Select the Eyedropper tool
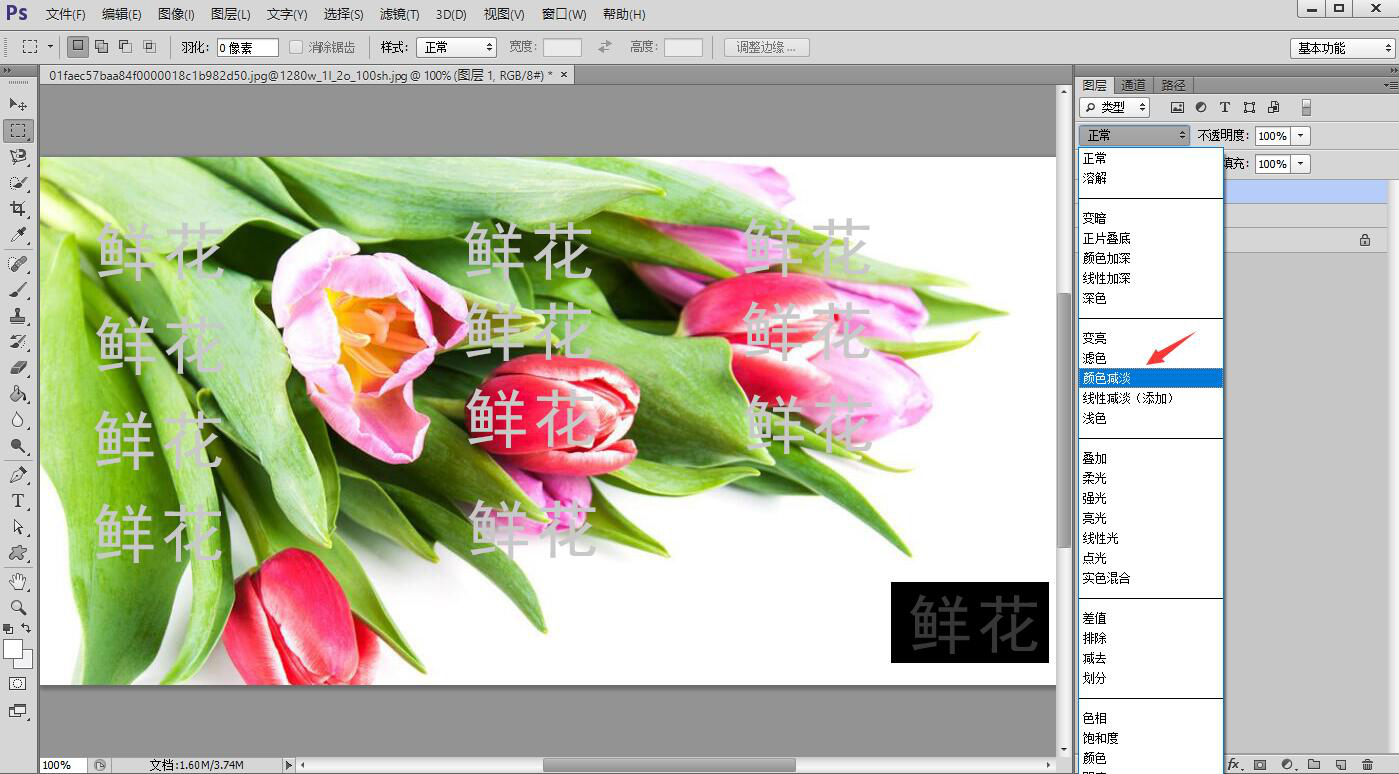The width and height of the screenshot is (1399, 774). click(18, 235)
